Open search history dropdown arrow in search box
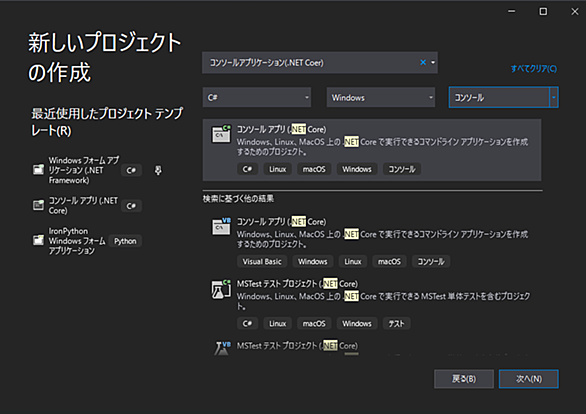This screenshot has height=414, width=586. pos(433,62)
